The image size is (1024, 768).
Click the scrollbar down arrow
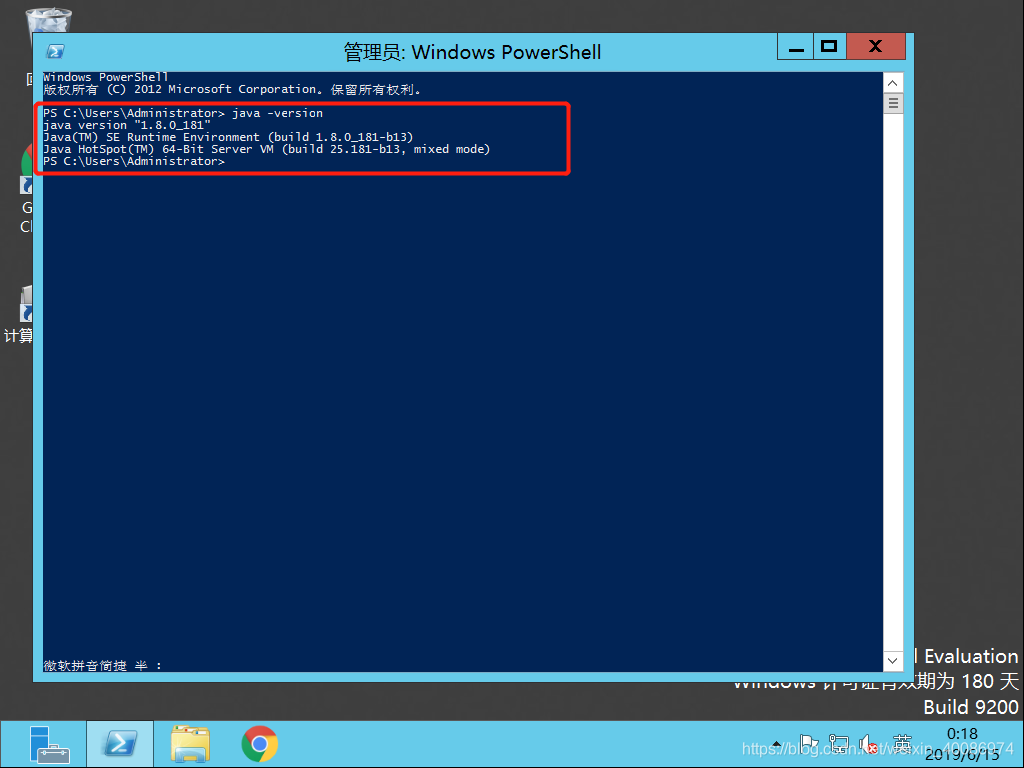point(892,660)
